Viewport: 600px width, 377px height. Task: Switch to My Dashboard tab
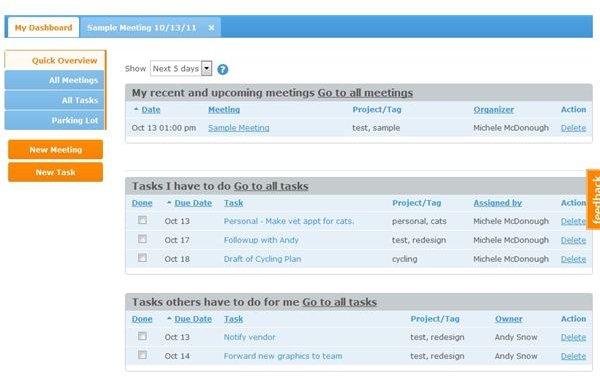(x=43, y=28)
